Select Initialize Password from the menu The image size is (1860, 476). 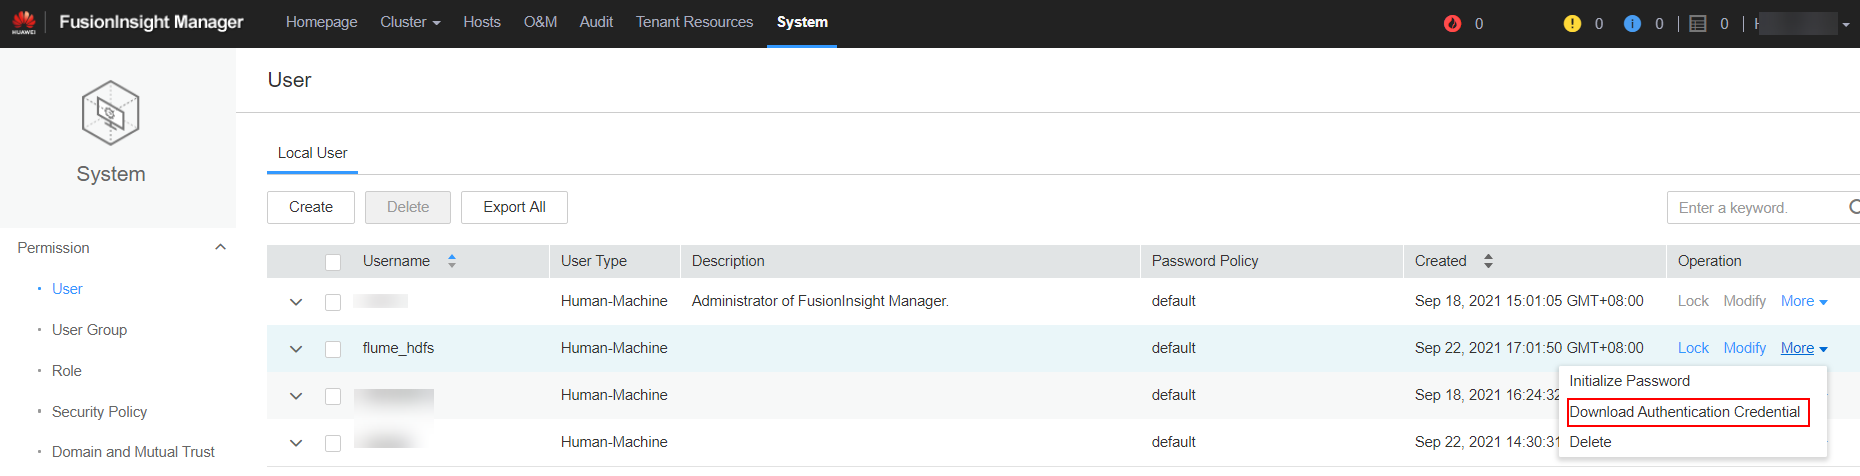coord(1629,381)
